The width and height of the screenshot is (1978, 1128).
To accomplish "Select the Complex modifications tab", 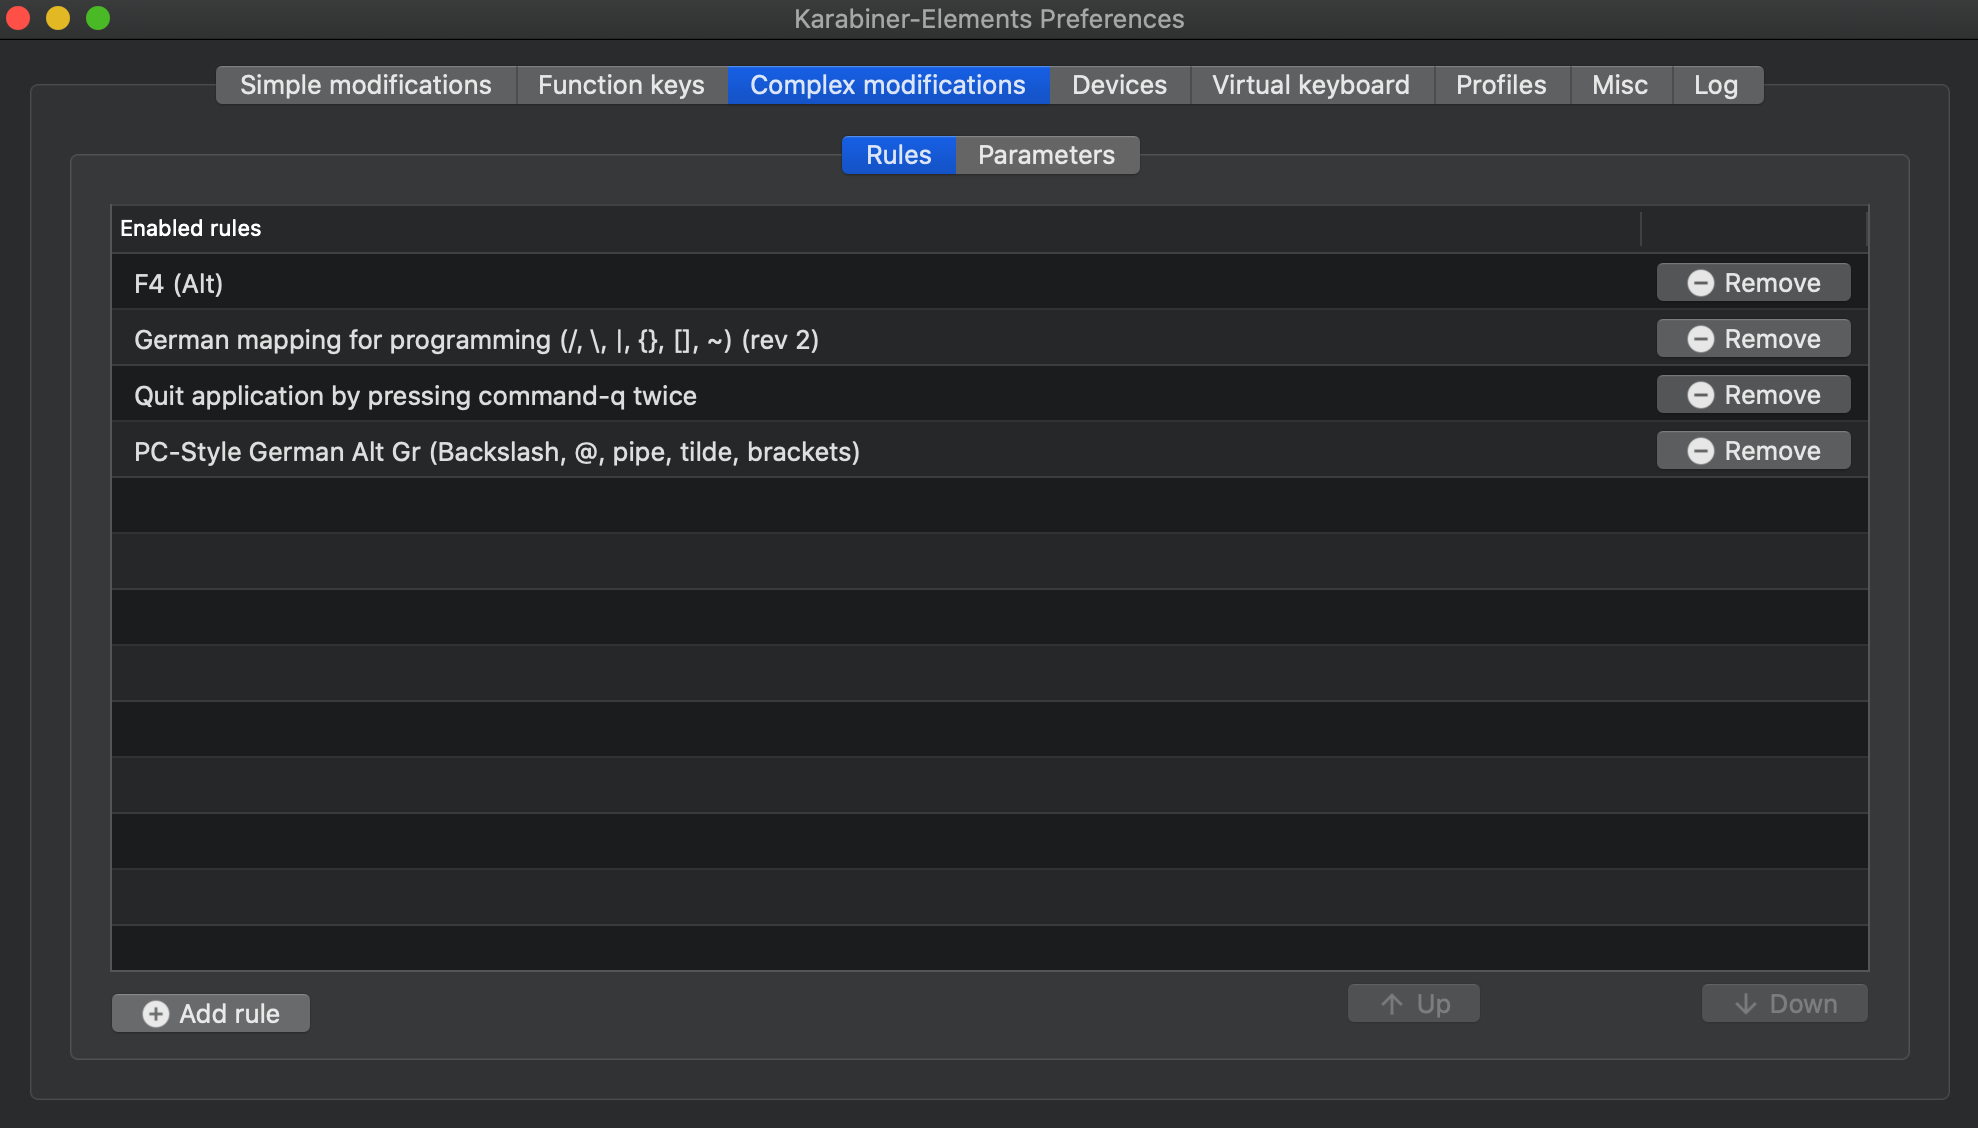I will pyautogui.click(x=887, y=83).
